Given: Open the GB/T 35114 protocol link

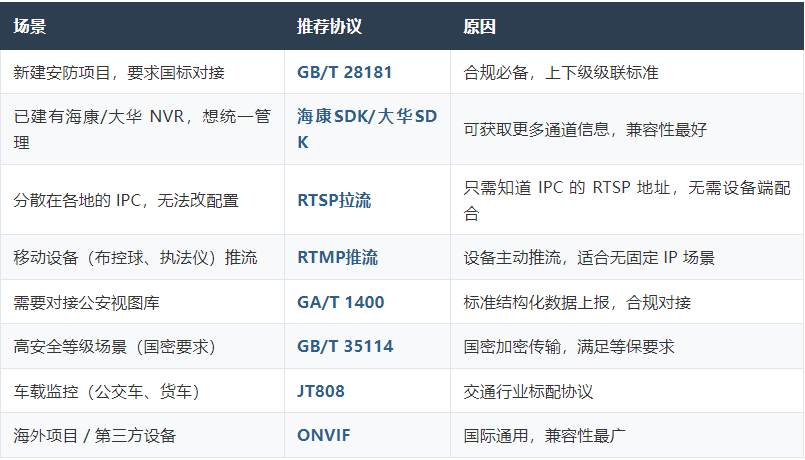Looking at the screenshot, I should pyautogui.click(x=345, y=346).
